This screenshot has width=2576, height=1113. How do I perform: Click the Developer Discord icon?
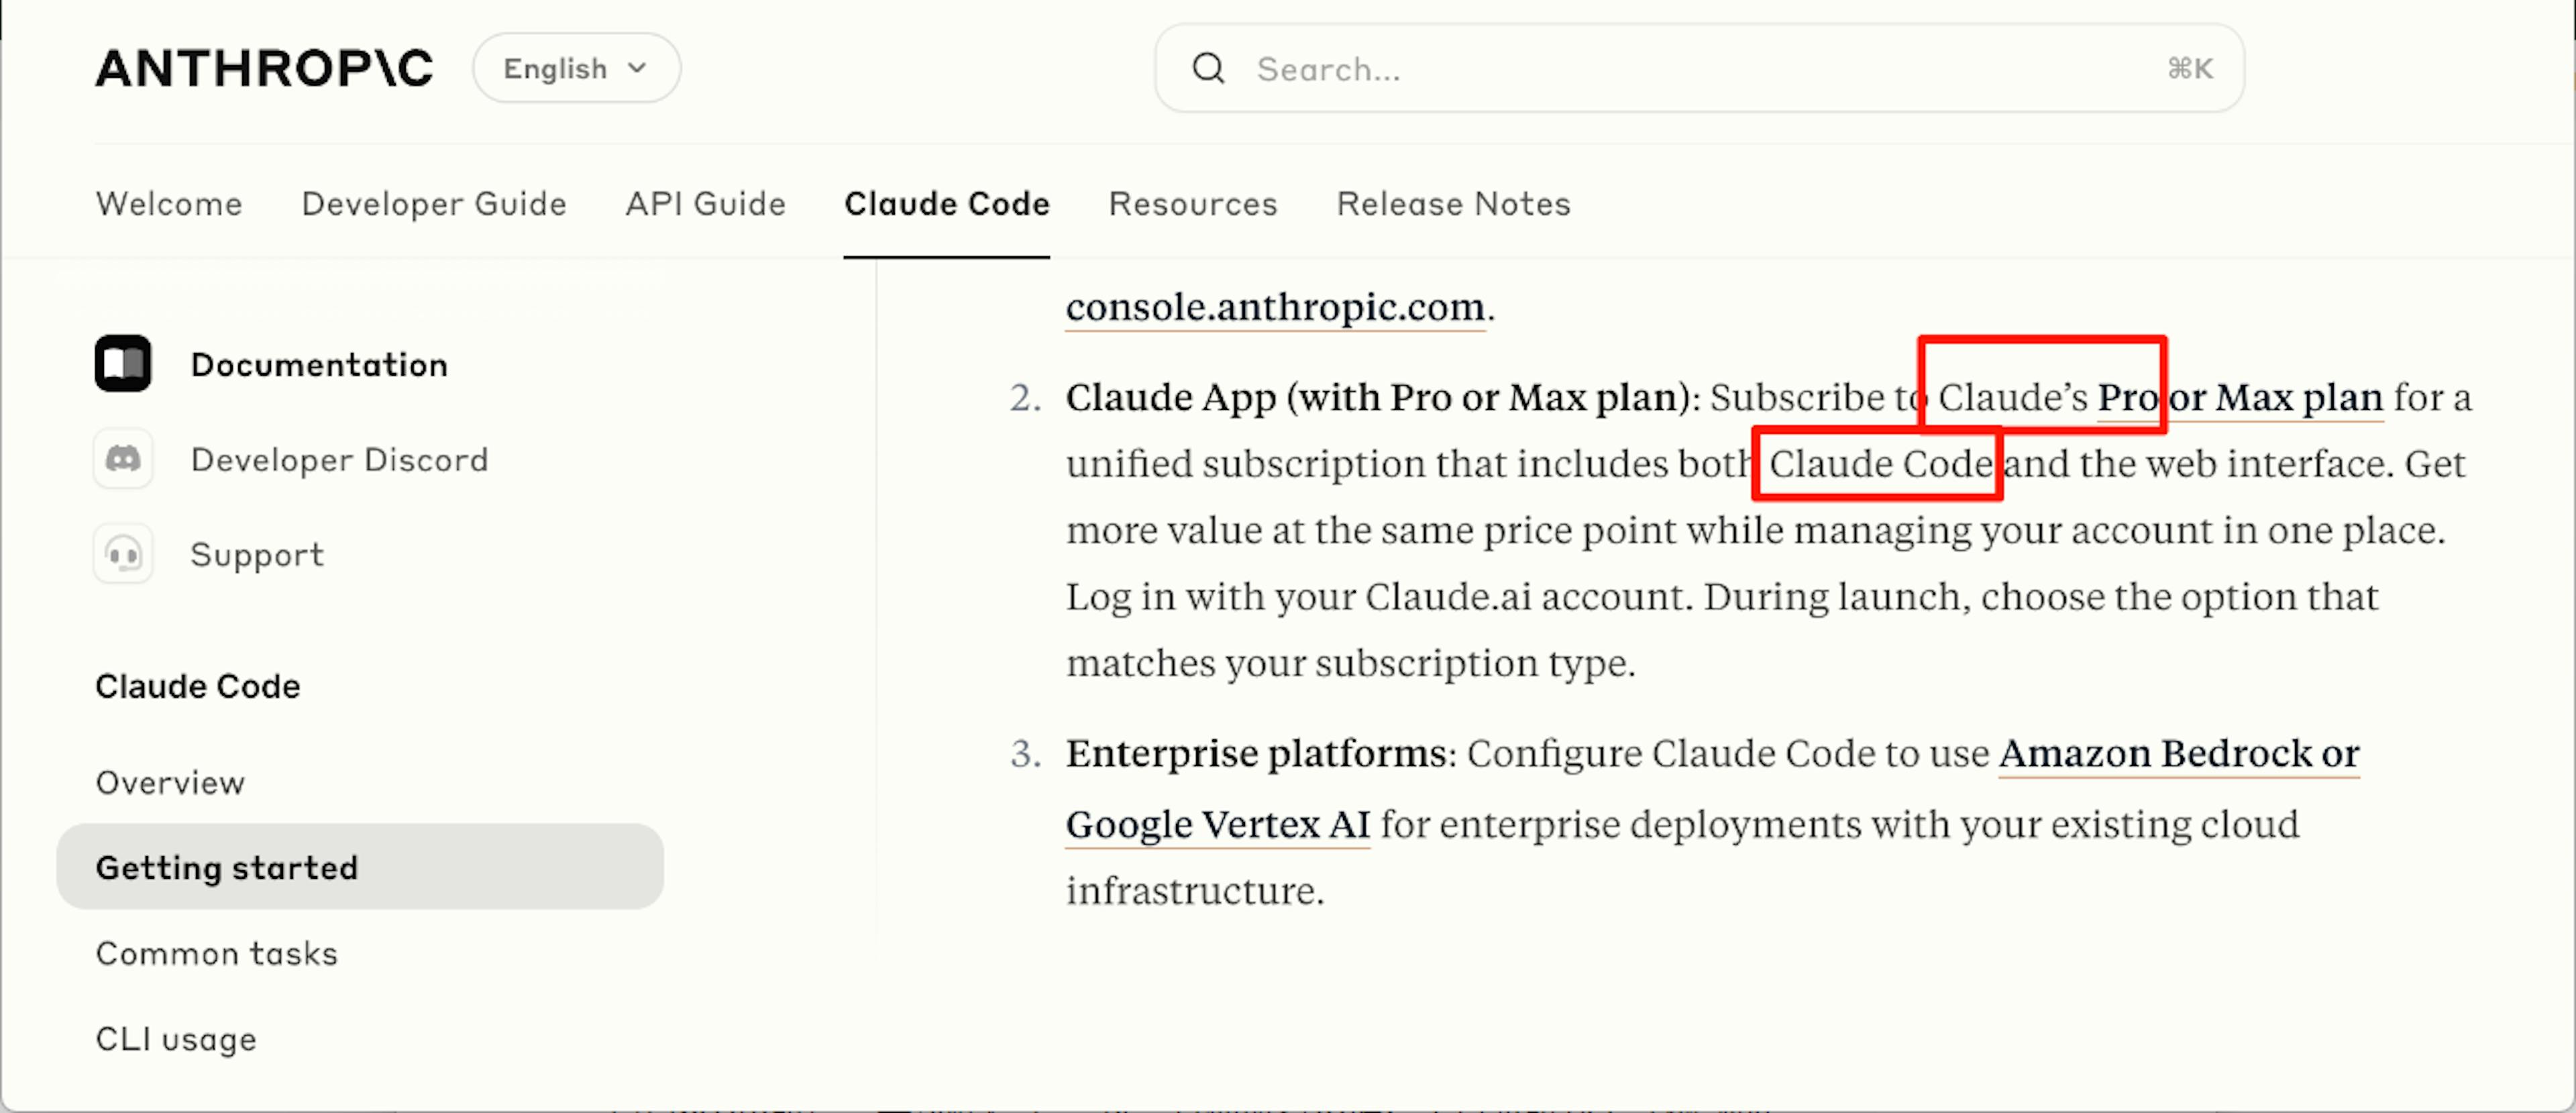click(x=123, y=459)
